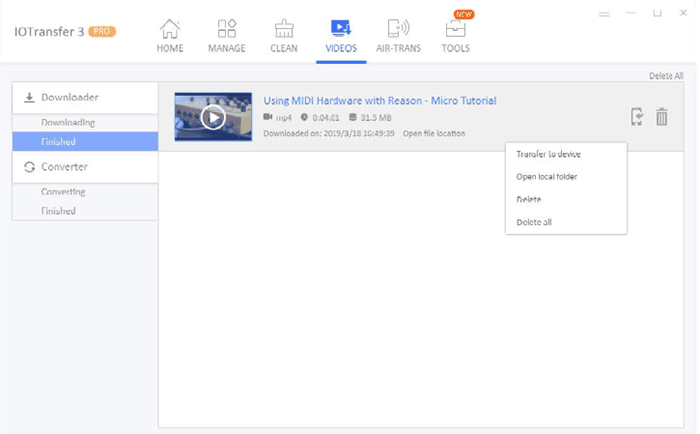Image resolution: width=700 pixels, height=434 pixels.
Task: Click the duration clock icon
Action: point(304,117)
